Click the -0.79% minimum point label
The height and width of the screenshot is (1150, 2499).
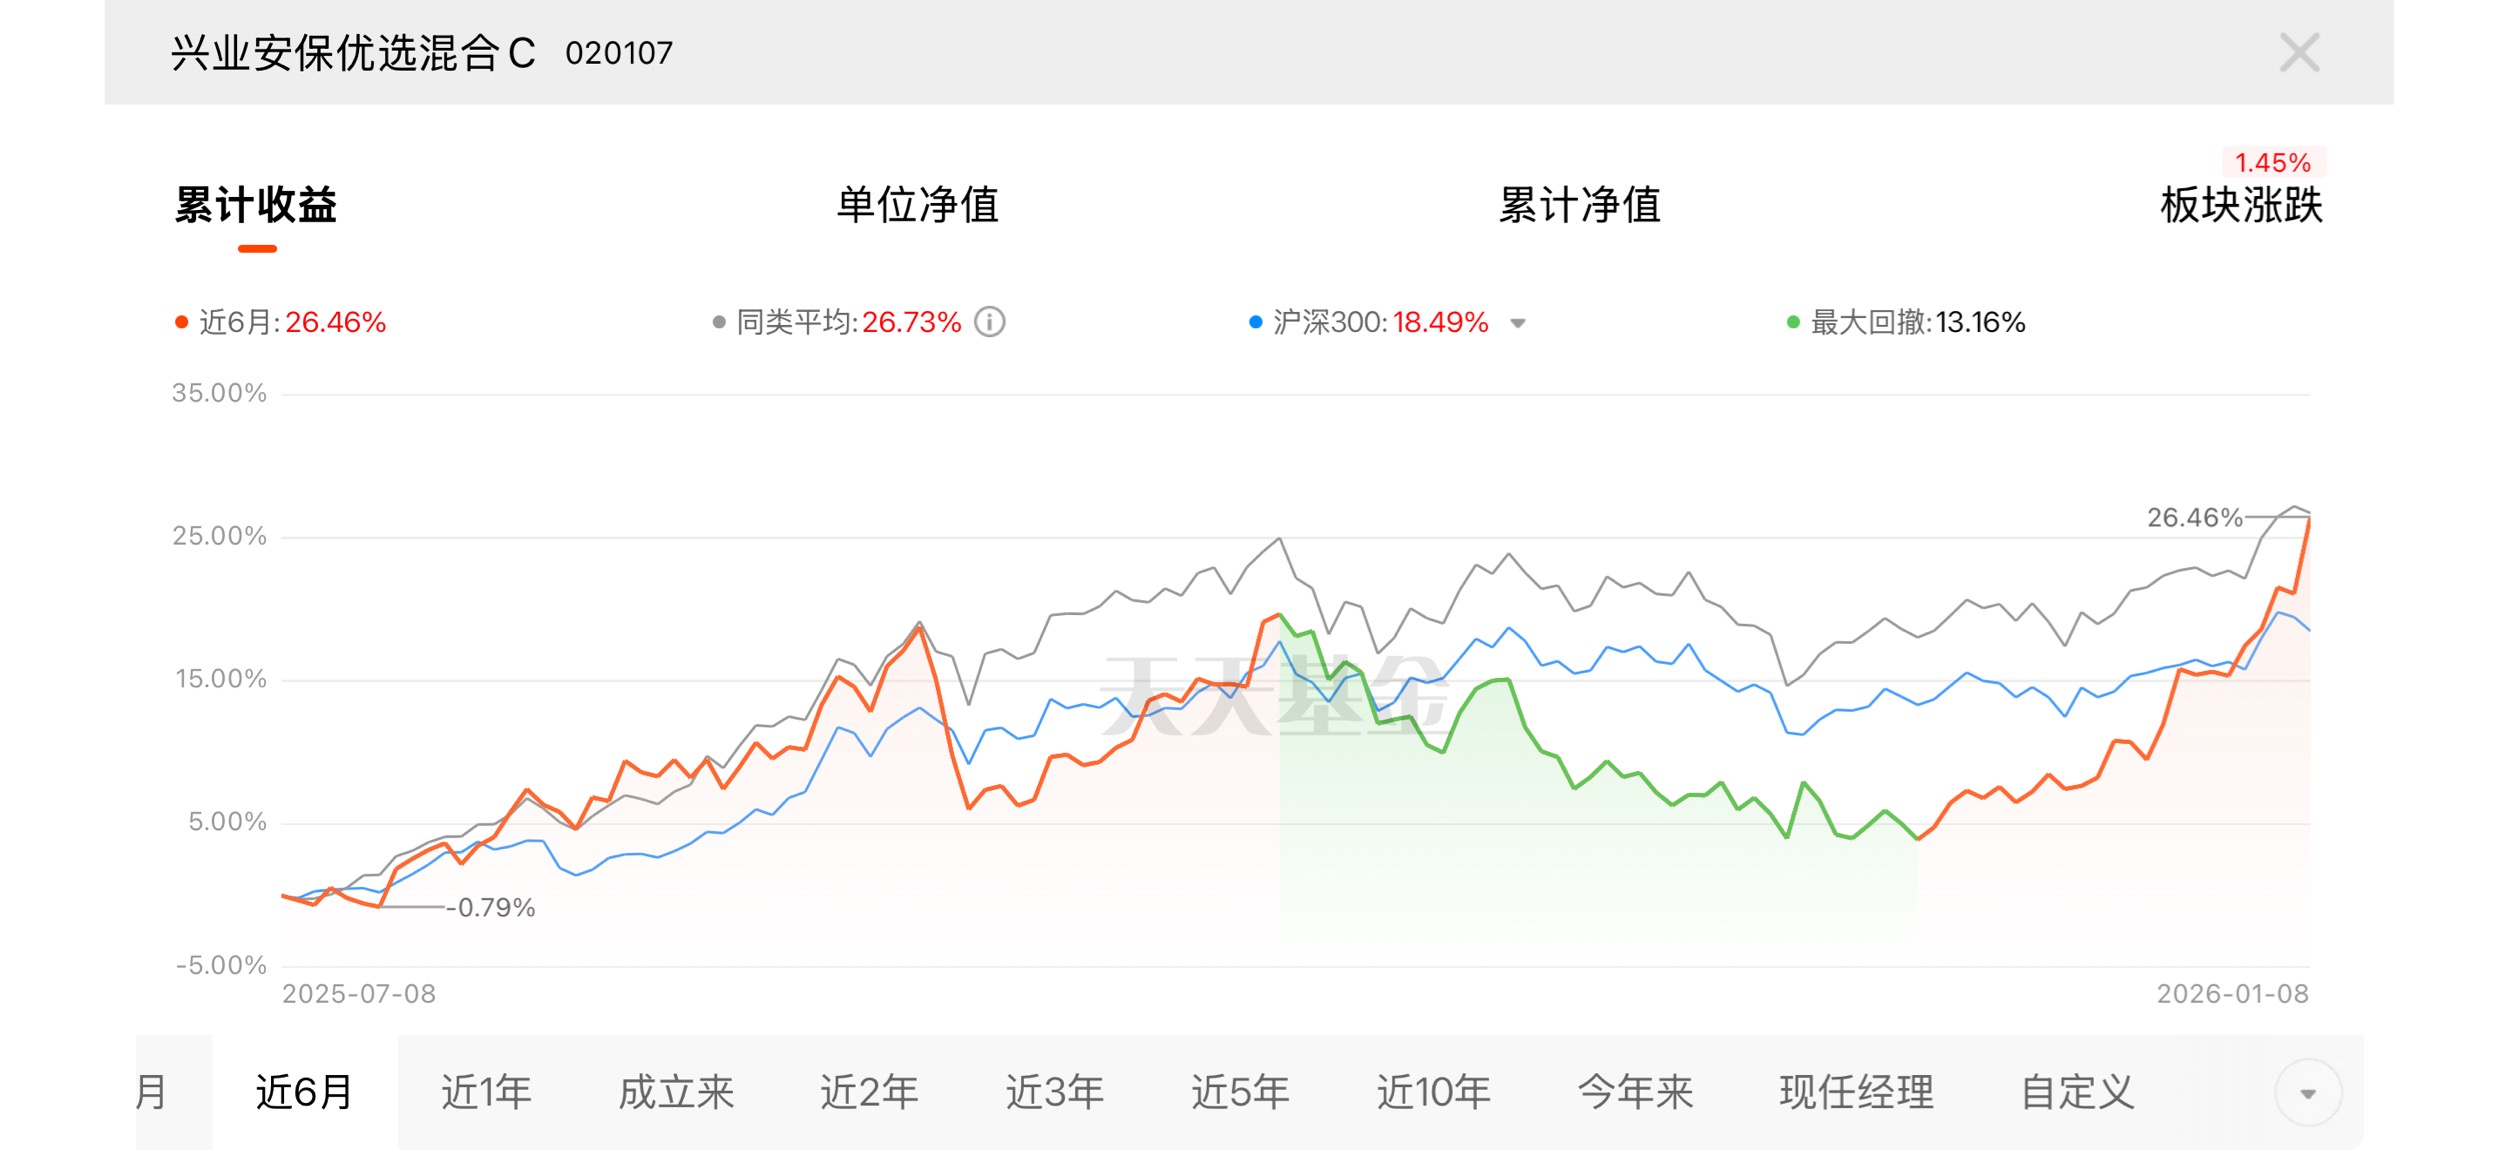[490, 908]
